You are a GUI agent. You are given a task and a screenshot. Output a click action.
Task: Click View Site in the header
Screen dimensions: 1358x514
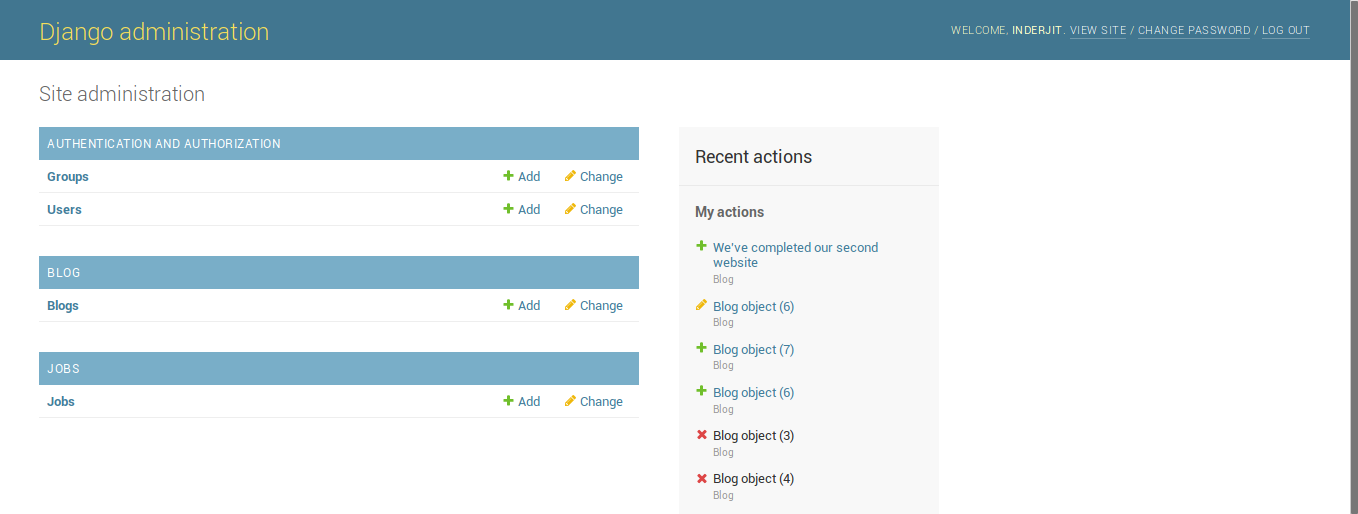point(1098,31)
